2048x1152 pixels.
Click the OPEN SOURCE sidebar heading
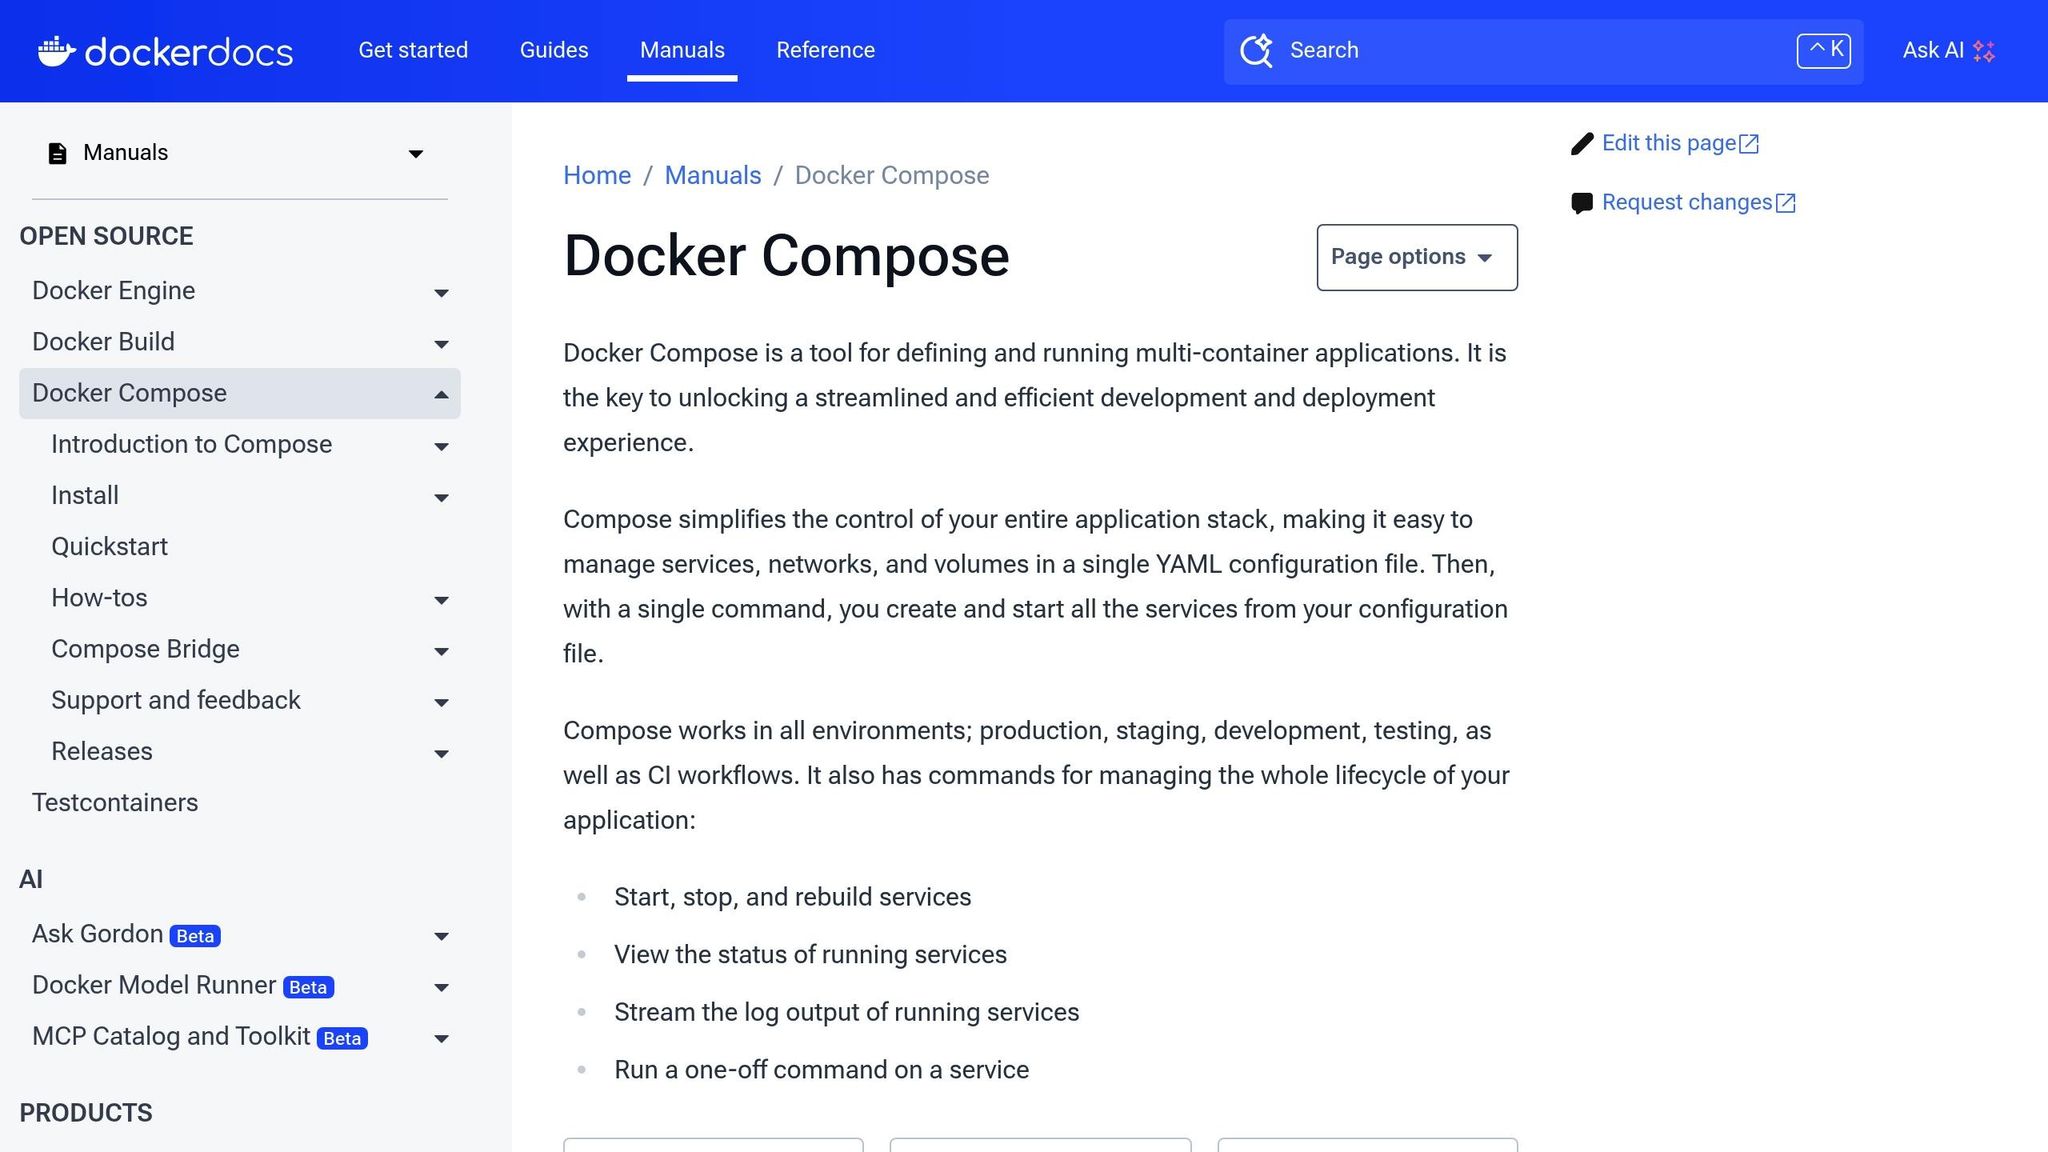(106, 236)
